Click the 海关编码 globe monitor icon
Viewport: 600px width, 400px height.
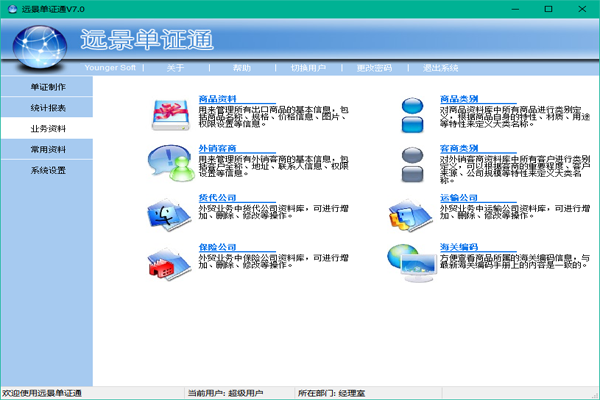click(412, 263)
